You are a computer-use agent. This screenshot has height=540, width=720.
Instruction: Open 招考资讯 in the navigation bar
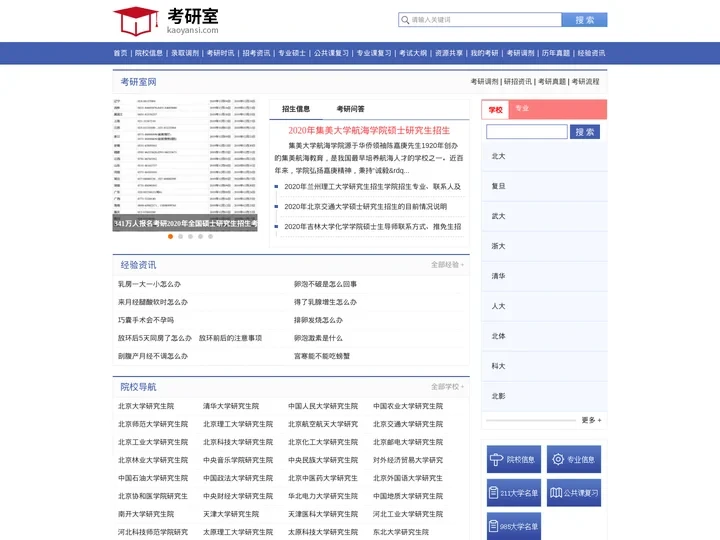pos(256,53)
